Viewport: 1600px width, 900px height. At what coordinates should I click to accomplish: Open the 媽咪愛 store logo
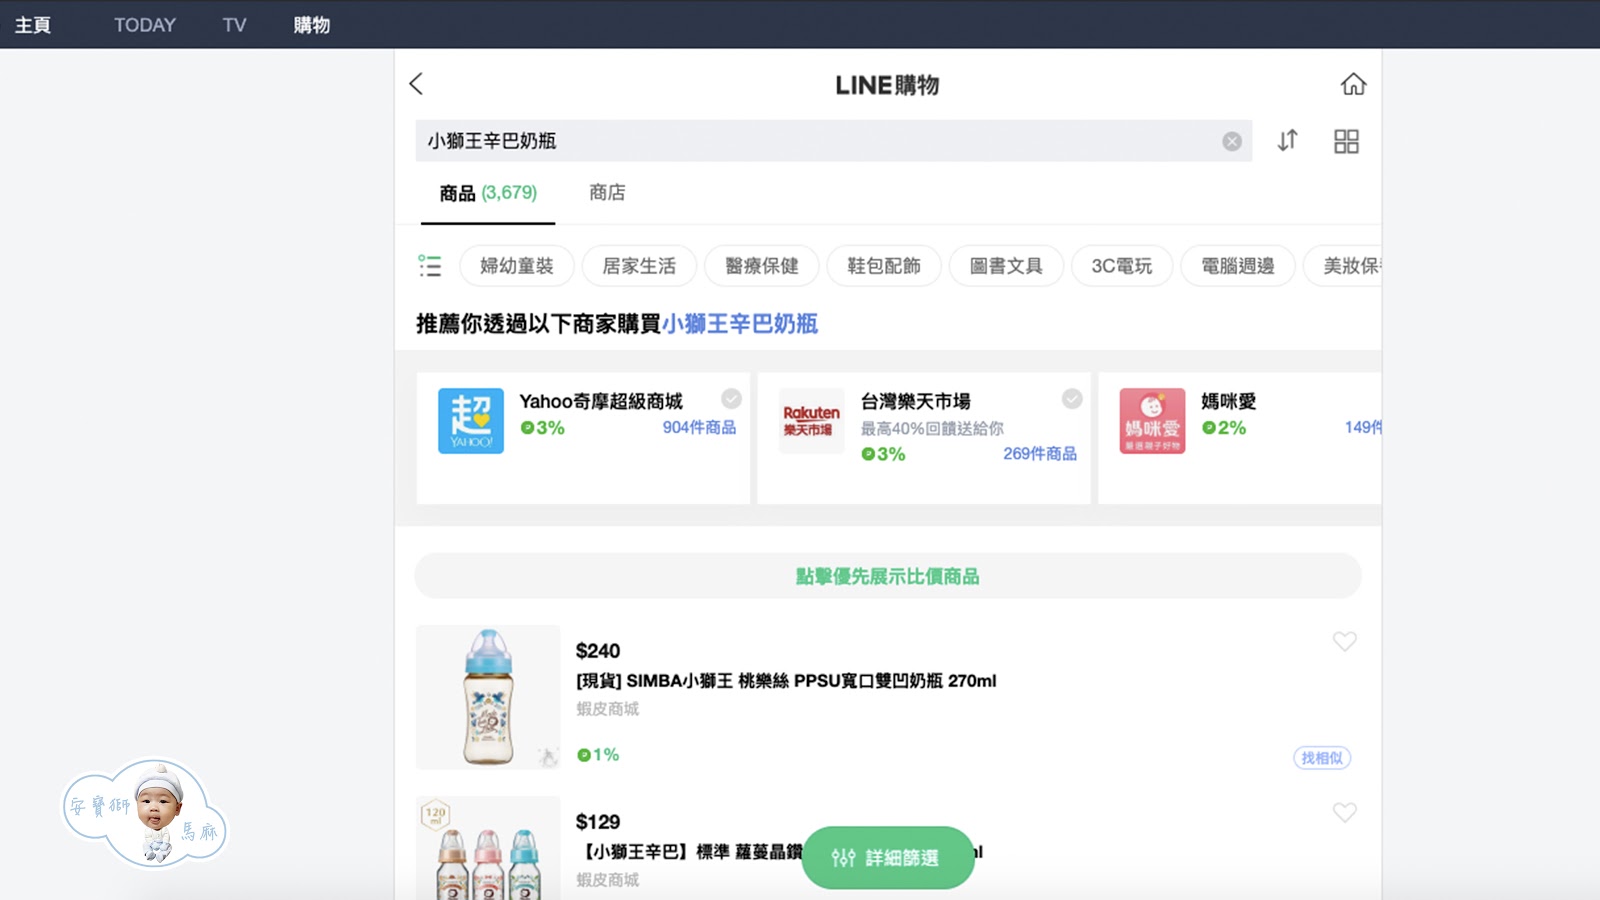pyautogui.click(x=1152, y=421)
